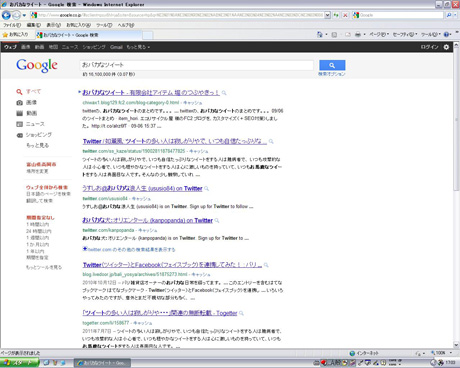This screenshot has width=460, height=368.
Task: Click the red Stop loading icon
Action: (x=345, y=15)
